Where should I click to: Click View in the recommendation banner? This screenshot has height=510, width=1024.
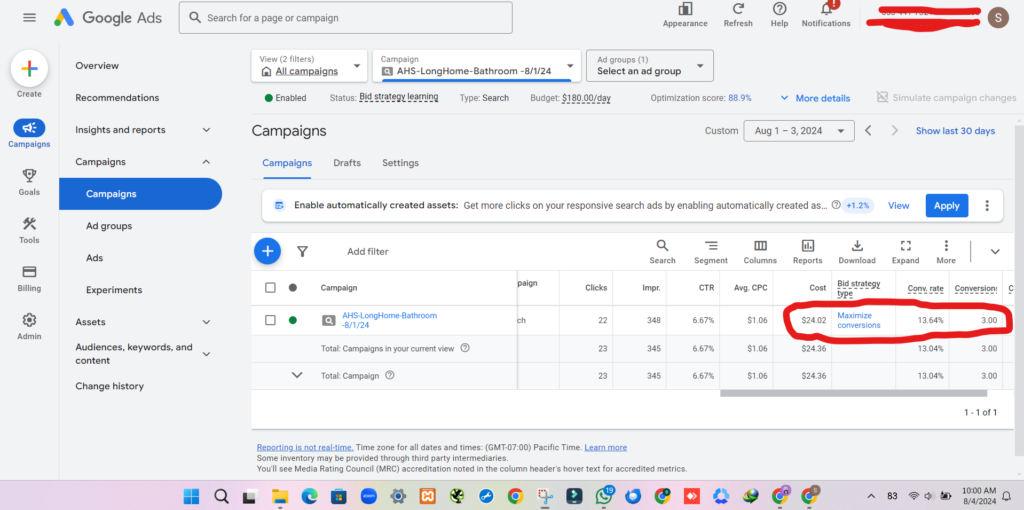tap(899, 206)
